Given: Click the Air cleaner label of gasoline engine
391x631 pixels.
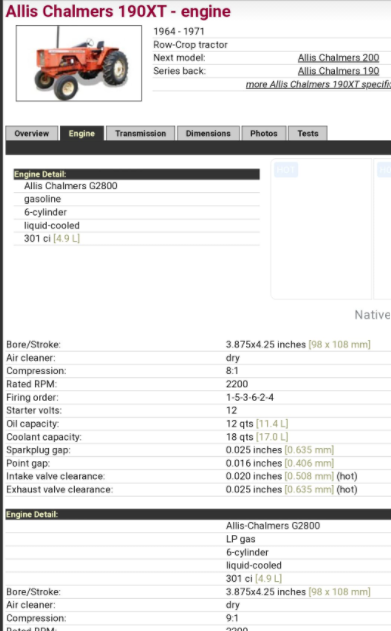Looking at the screenshot, I should point(31,358).
